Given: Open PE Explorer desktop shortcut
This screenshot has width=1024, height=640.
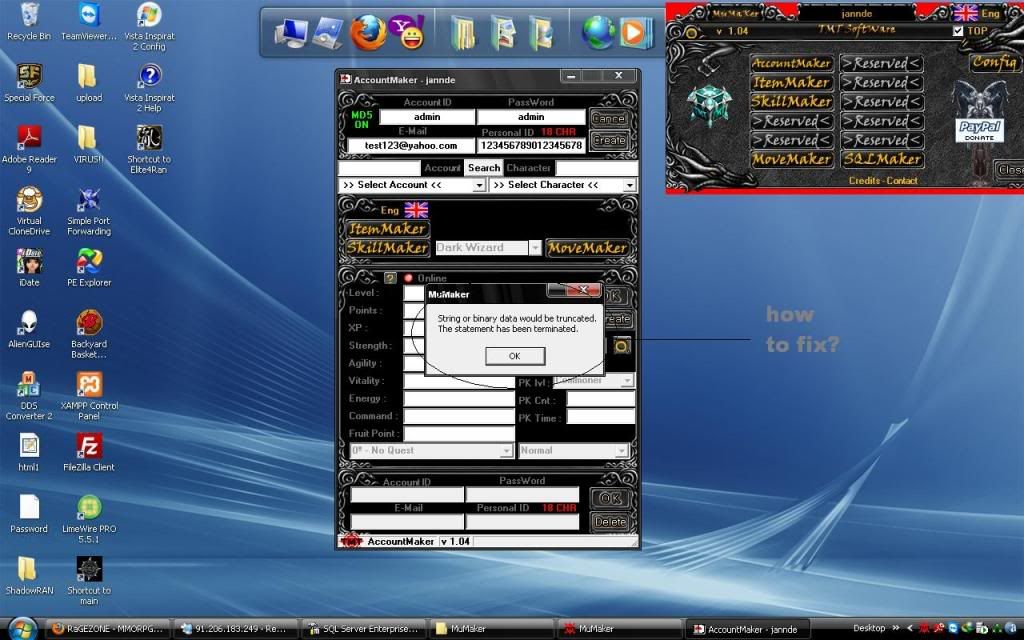Looking at the screenshot, I should click(x=90, y=261).
